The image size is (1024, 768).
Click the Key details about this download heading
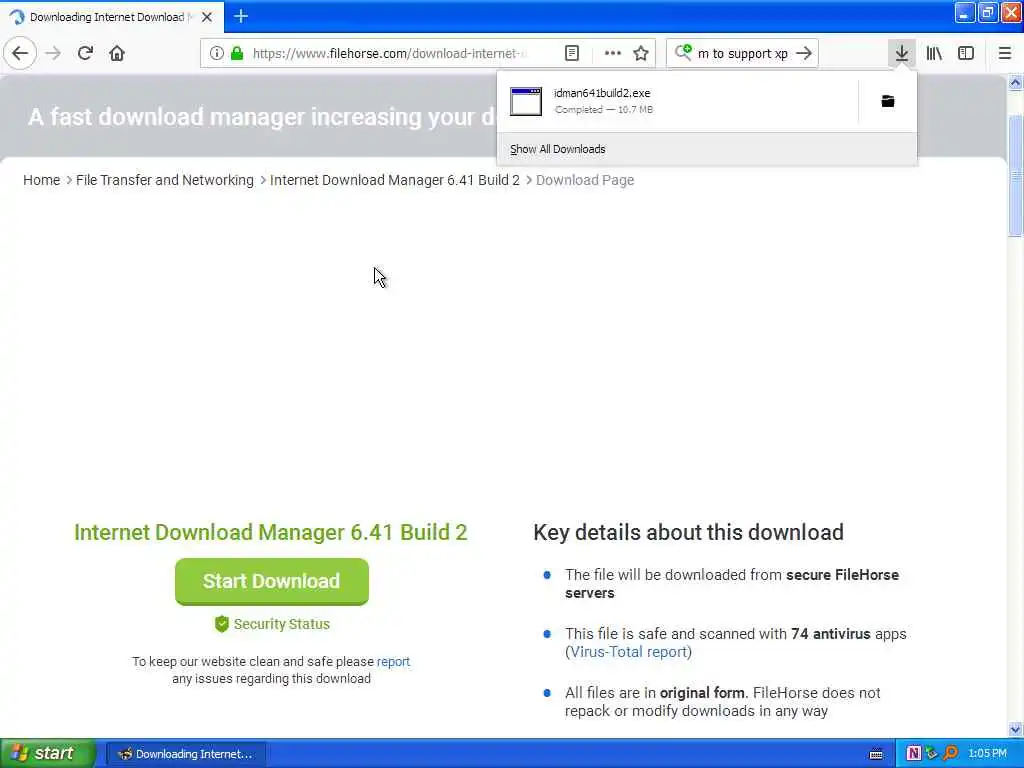coord(688,532)
